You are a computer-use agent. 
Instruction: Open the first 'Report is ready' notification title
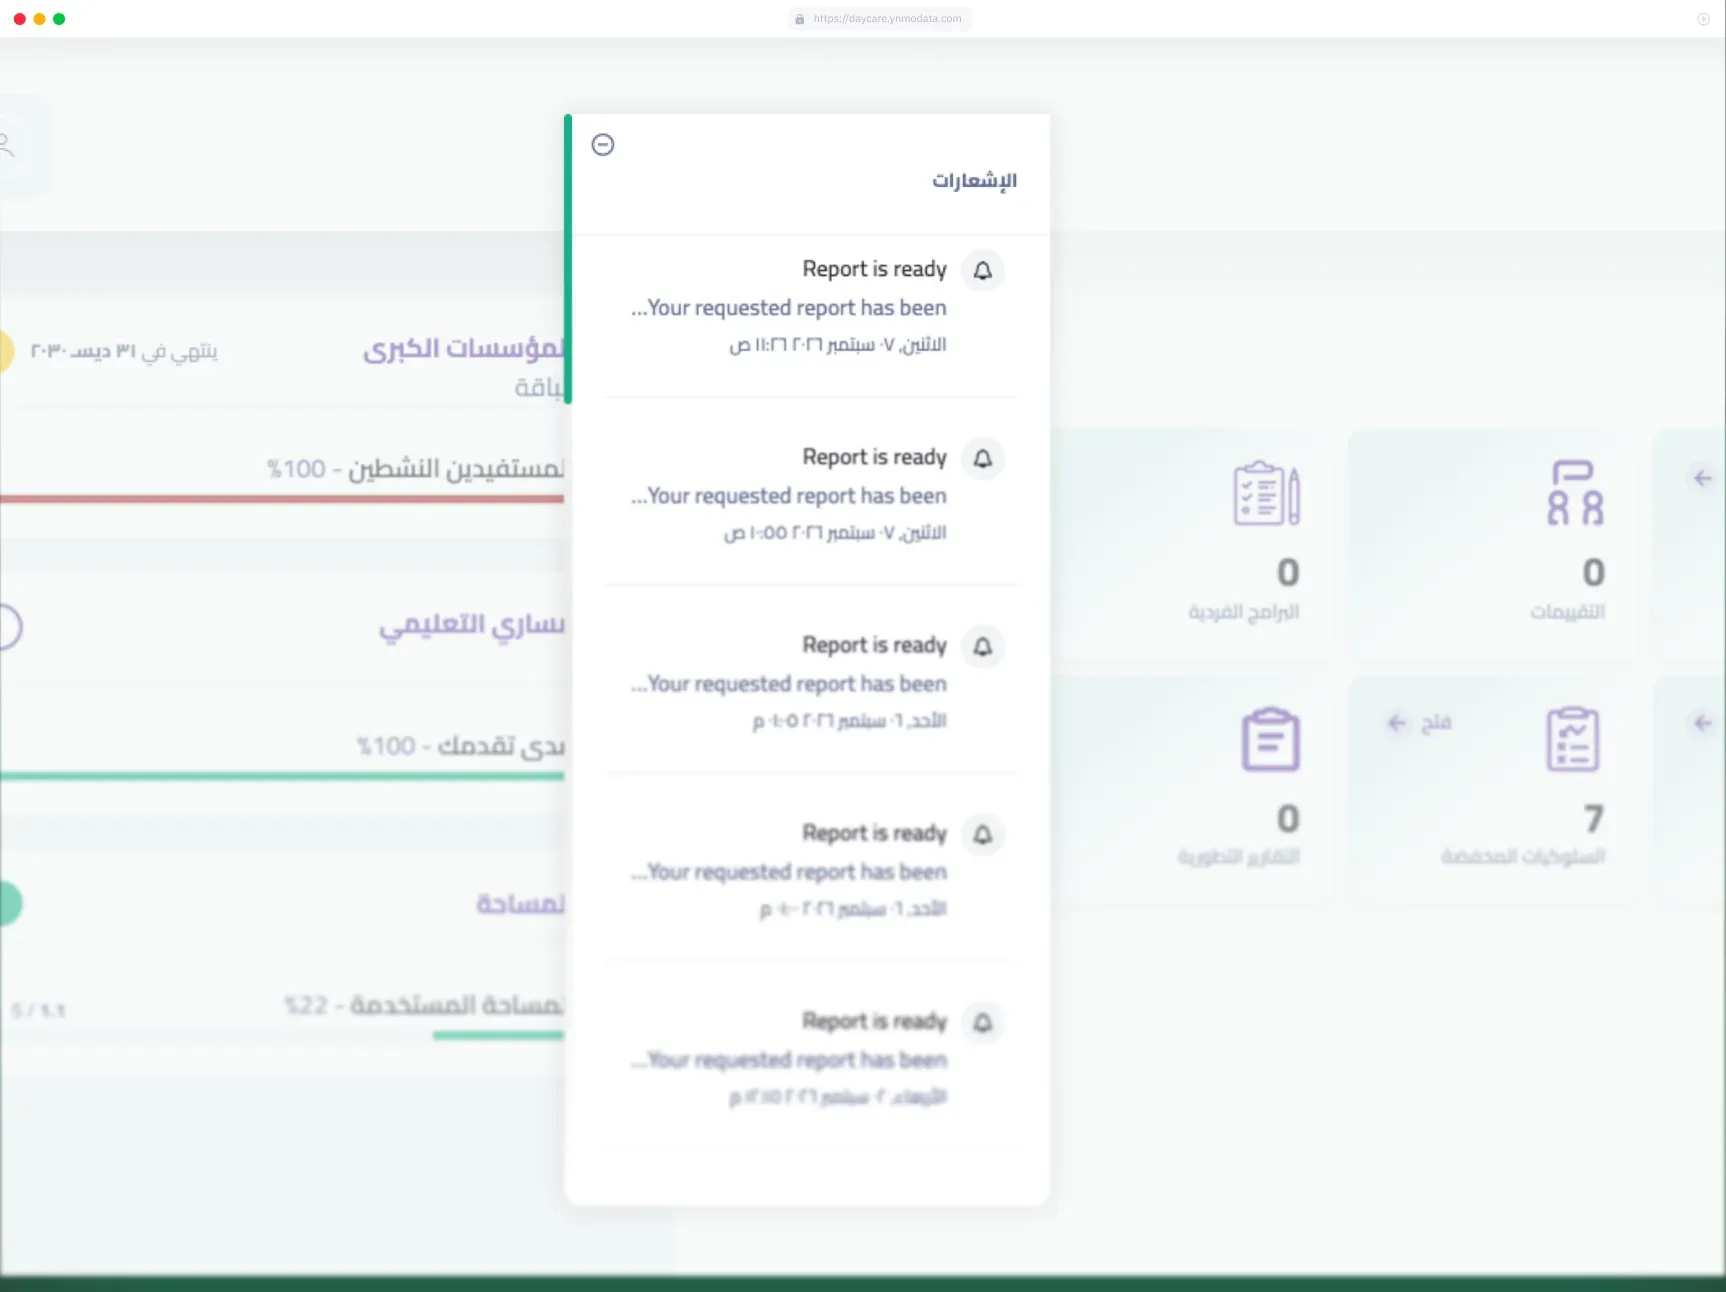tap(874, 269)
